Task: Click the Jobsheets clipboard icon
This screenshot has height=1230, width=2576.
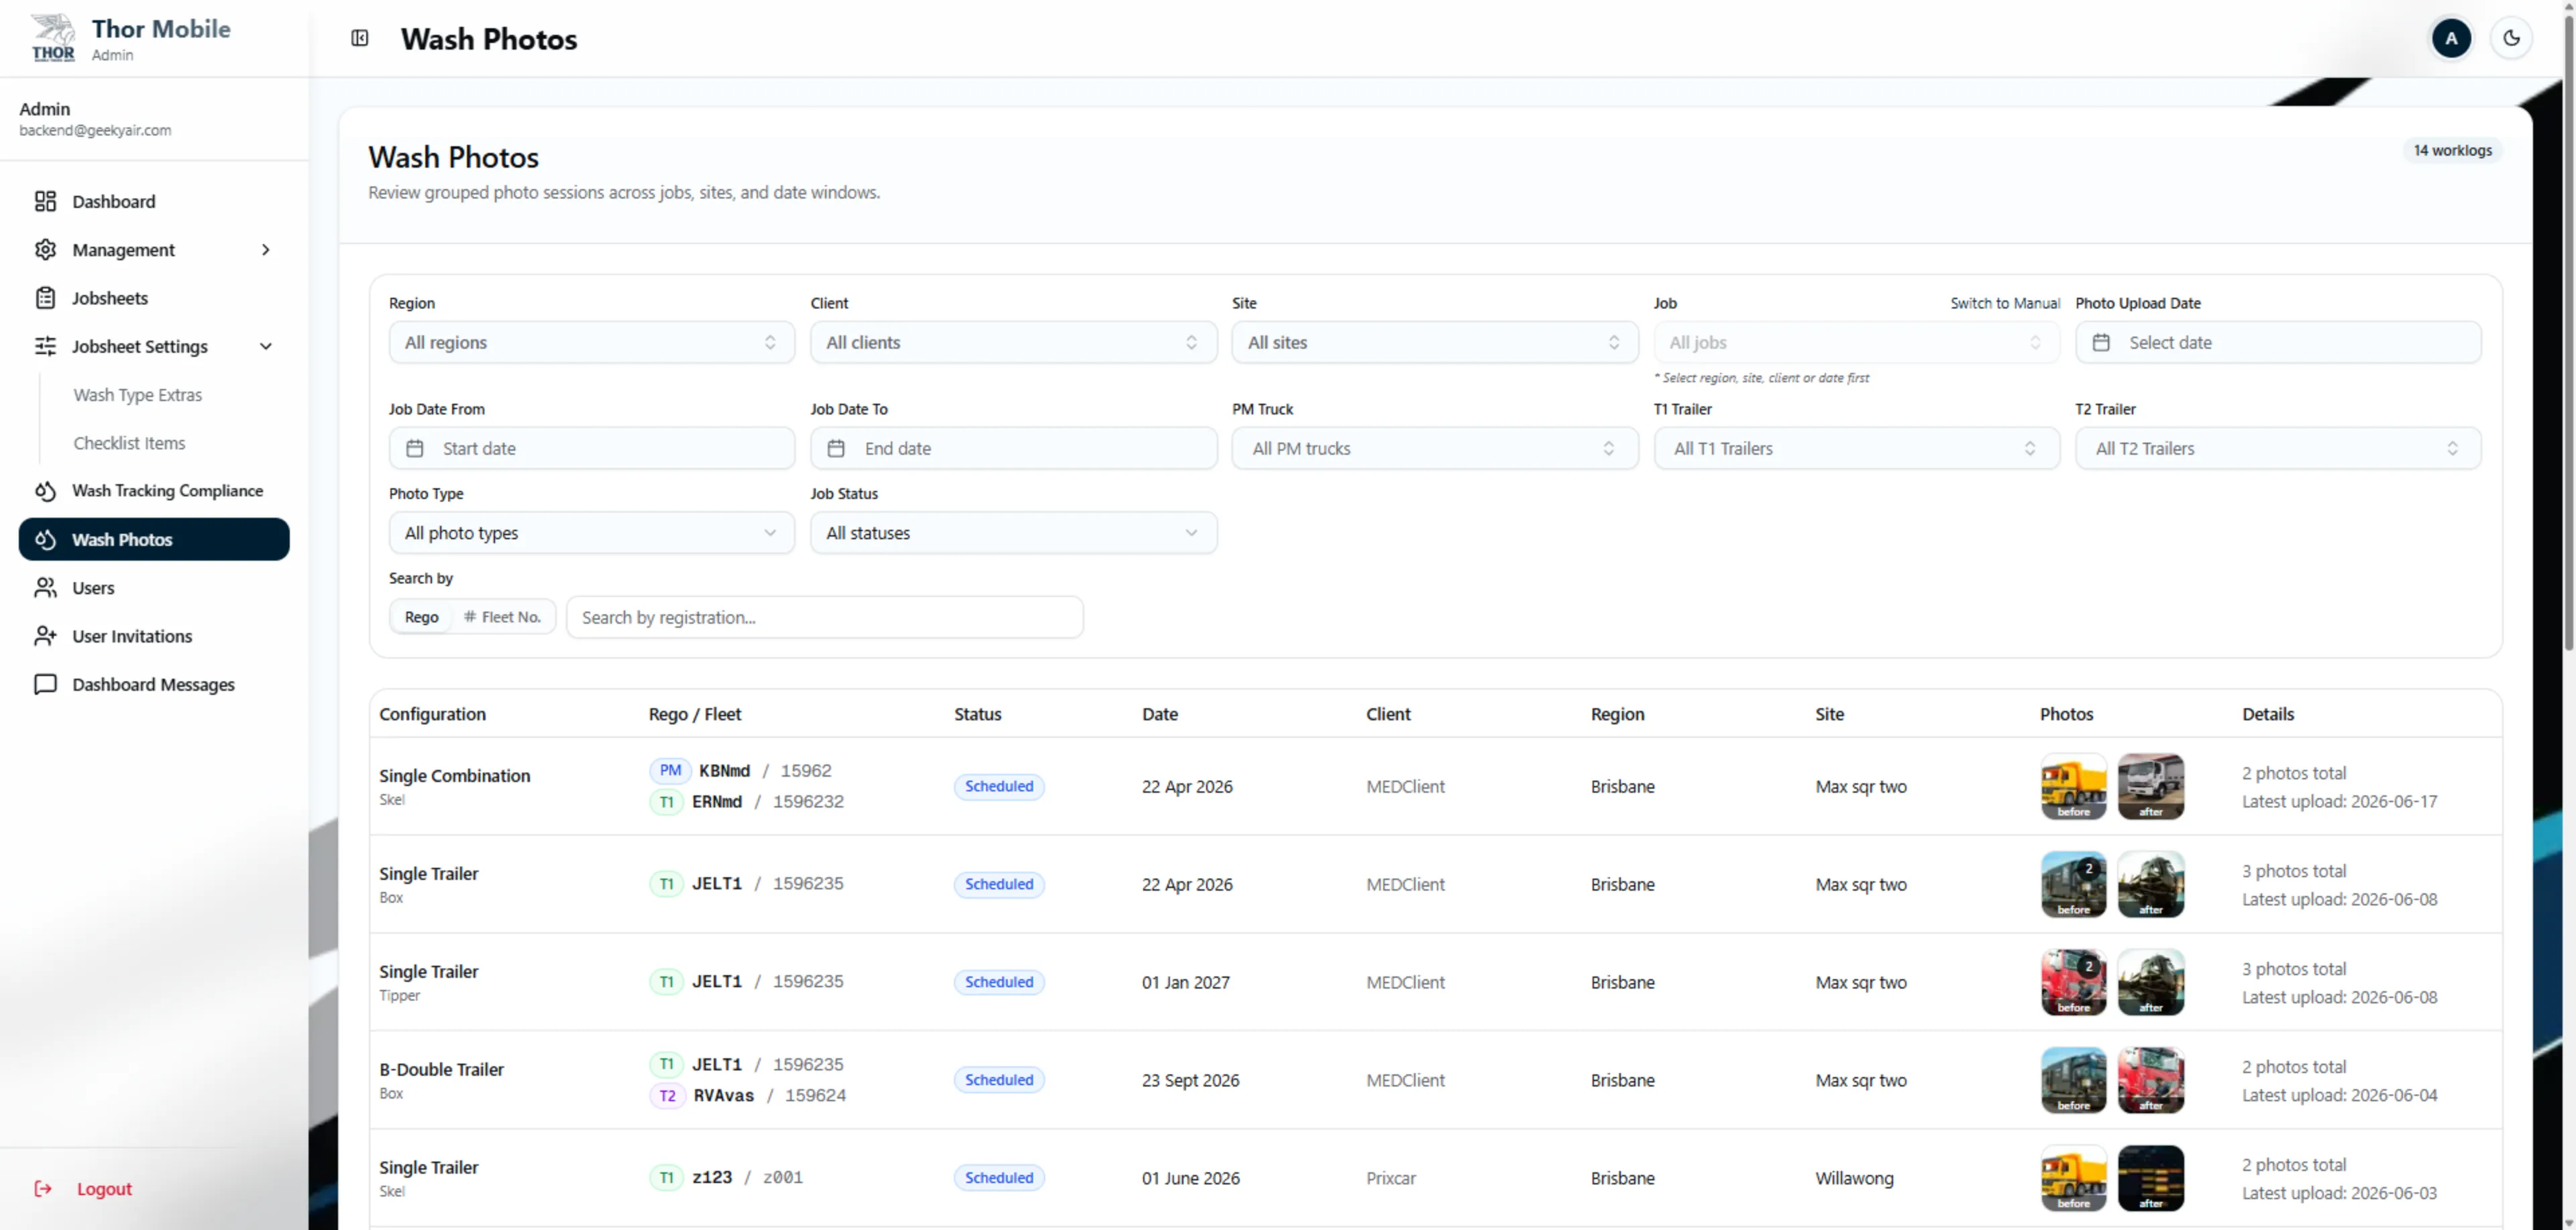Action: click(x=45, y=298)
